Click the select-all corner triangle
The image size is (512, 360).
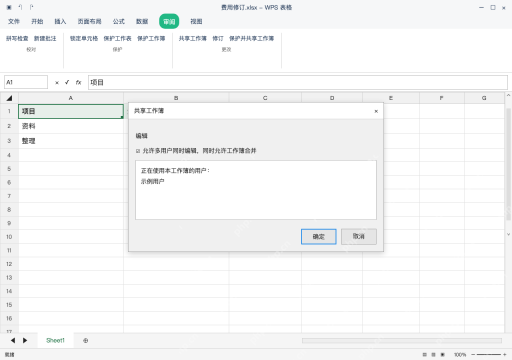click(x=9, y=98)
